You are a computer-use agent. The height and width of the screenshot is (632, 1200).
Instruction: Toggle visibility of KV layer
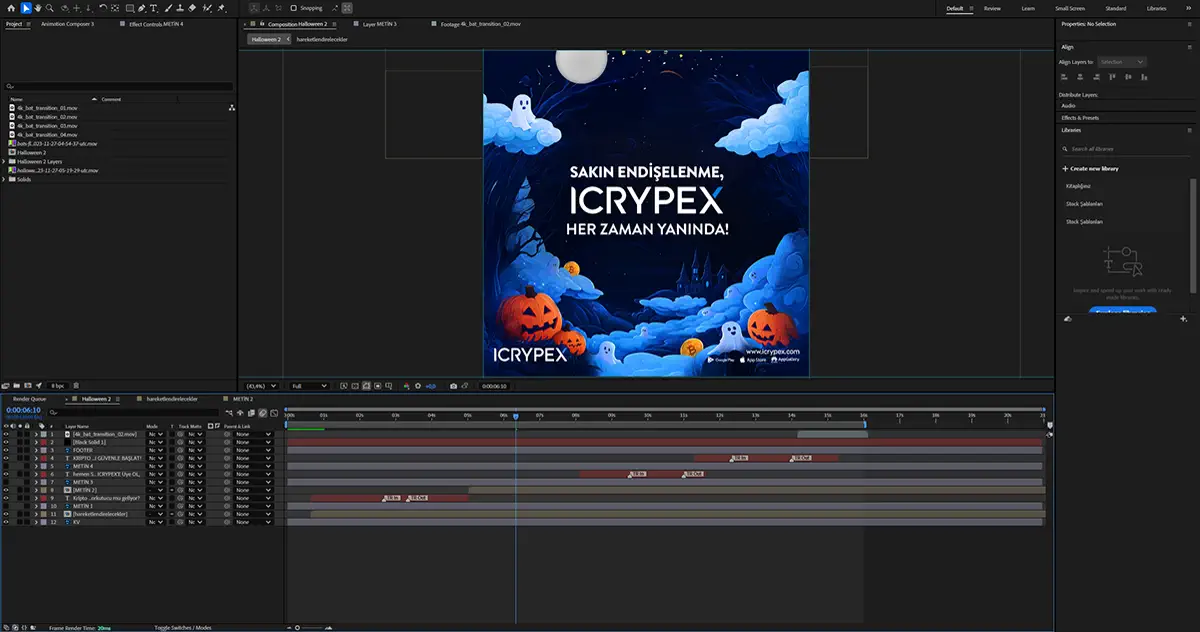click(x=6, y=522)
